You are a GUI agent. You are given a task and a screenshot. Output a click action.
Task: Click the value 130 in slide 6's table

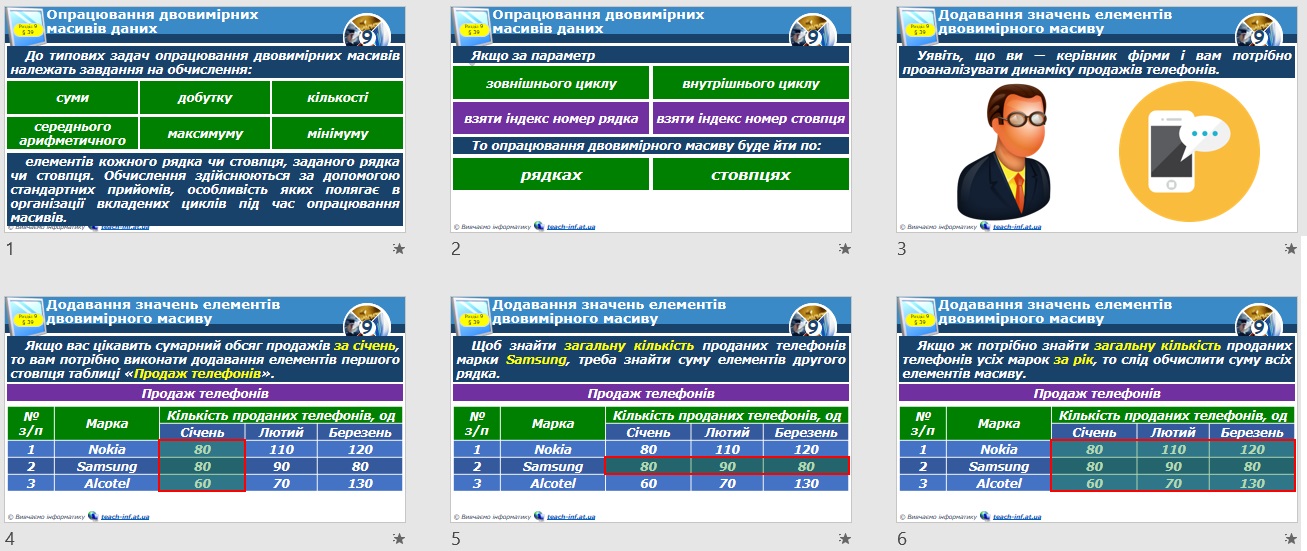[1252, 483]
